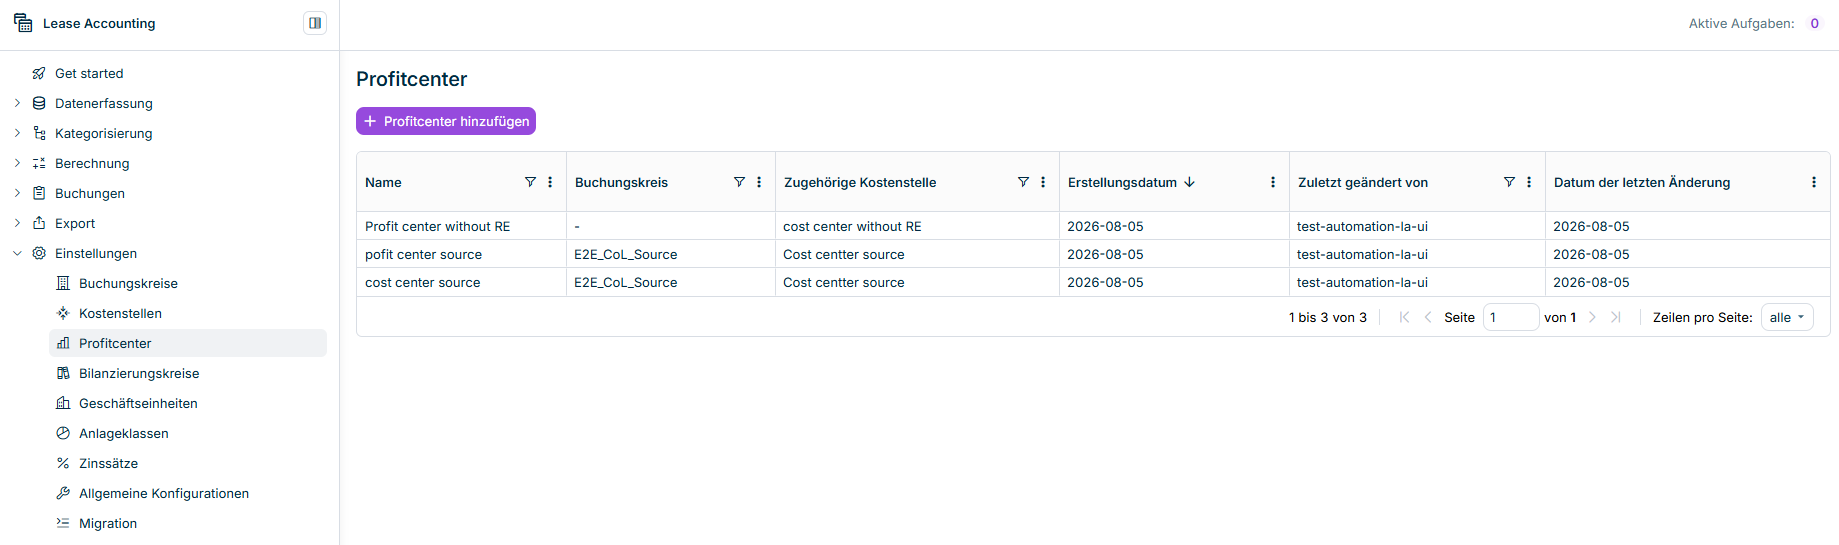Sort by the Name column header

coord(383,182)
